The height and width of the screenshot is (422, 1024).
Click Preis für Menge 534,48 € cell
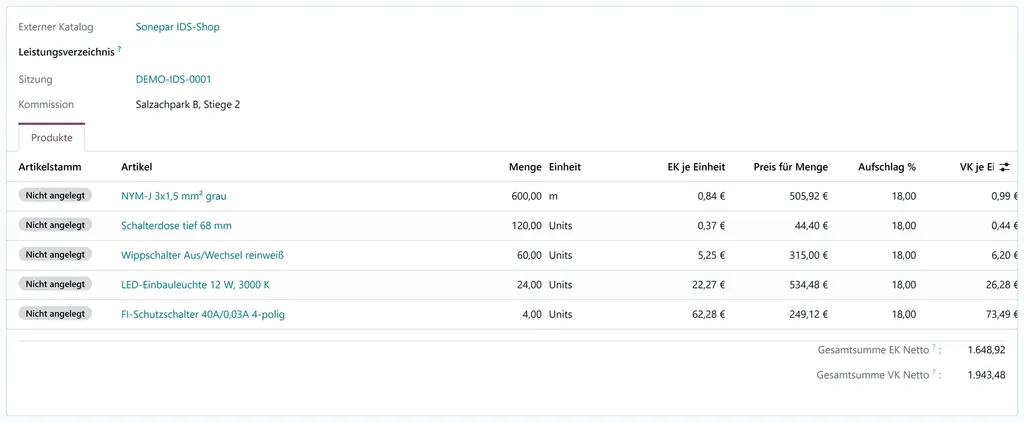pos(808,285)
